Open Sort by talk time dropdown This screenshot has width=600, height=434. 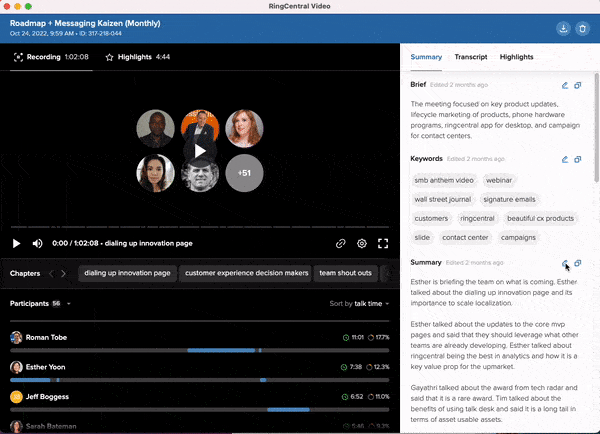pyautogui.click(x=361, y=303)
